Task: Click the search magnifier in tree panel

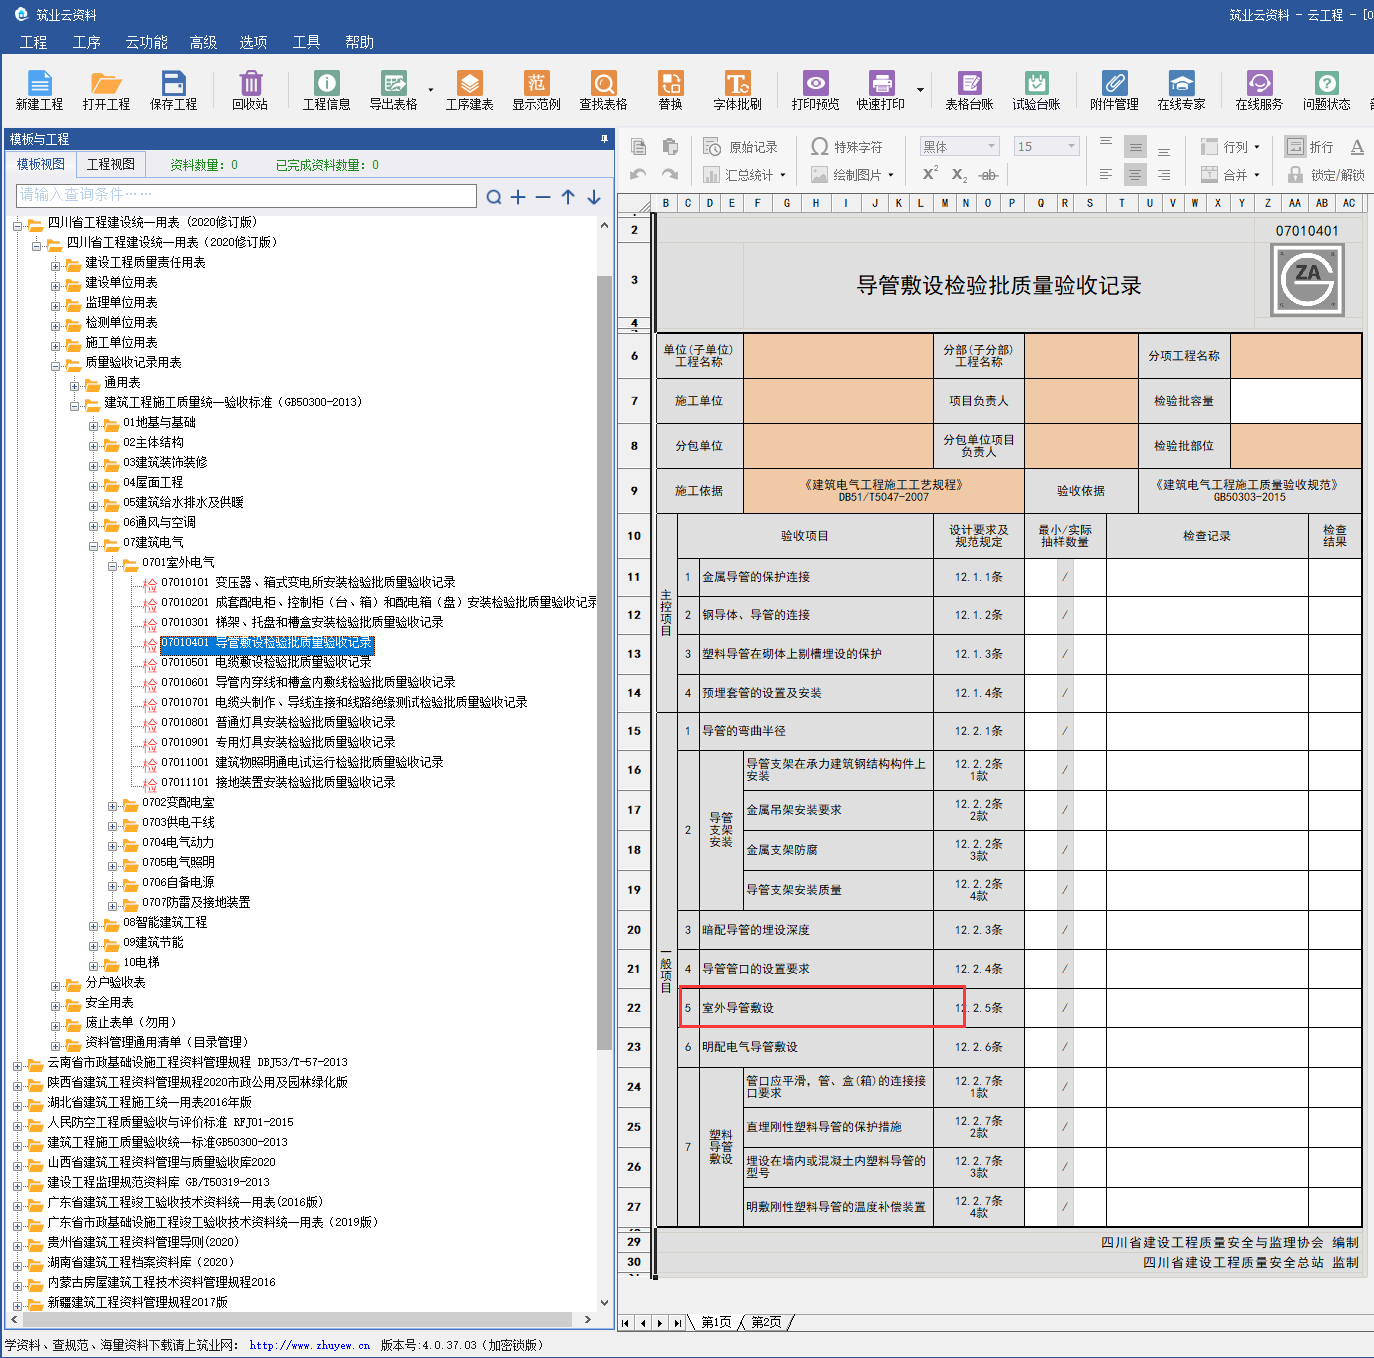Action: coord(493,197)
